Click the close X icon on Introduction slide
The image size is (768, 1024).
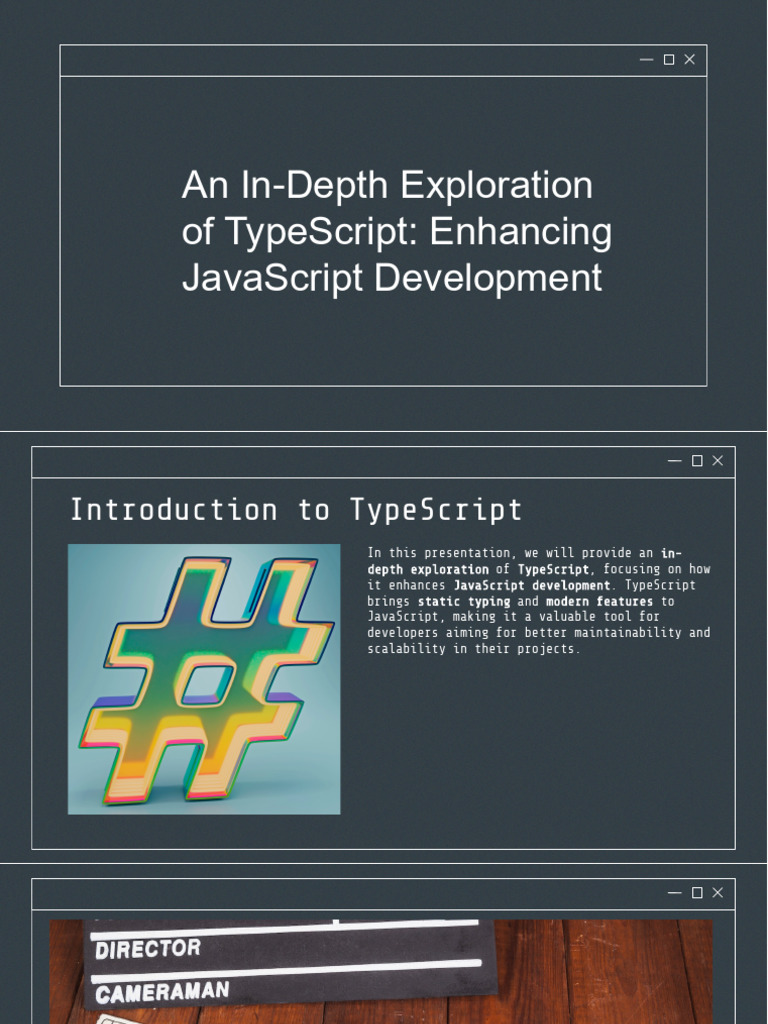[718, 460]
